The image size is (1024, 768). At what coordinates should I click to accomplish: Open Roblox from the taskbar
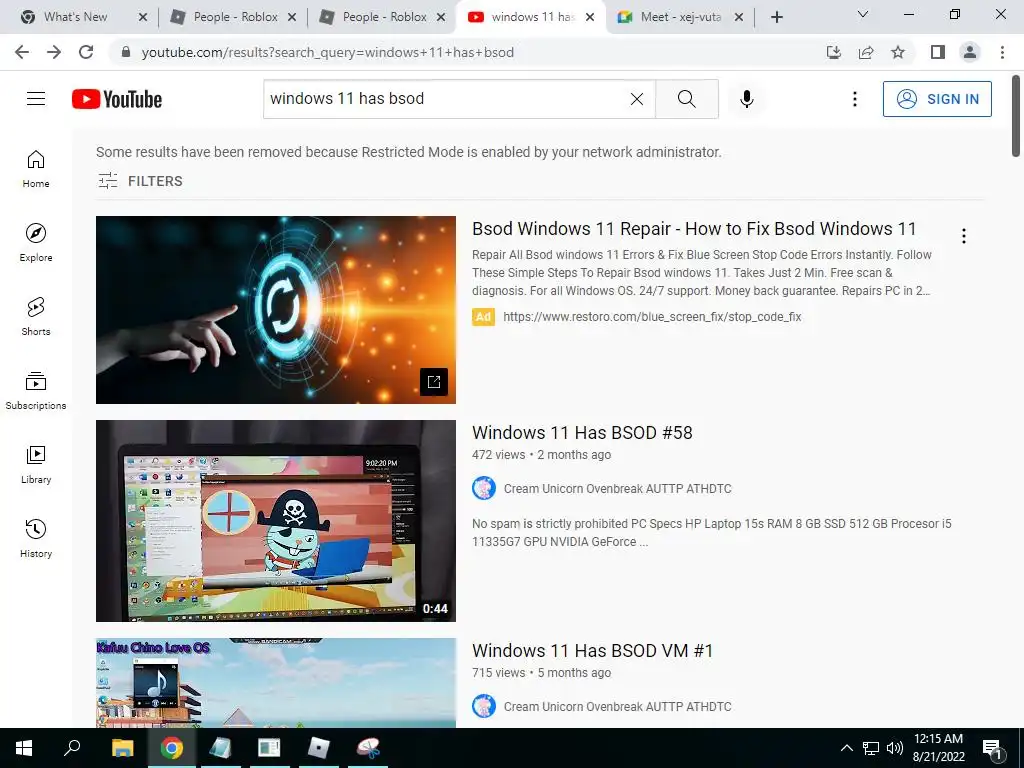(x=318, y=748)
